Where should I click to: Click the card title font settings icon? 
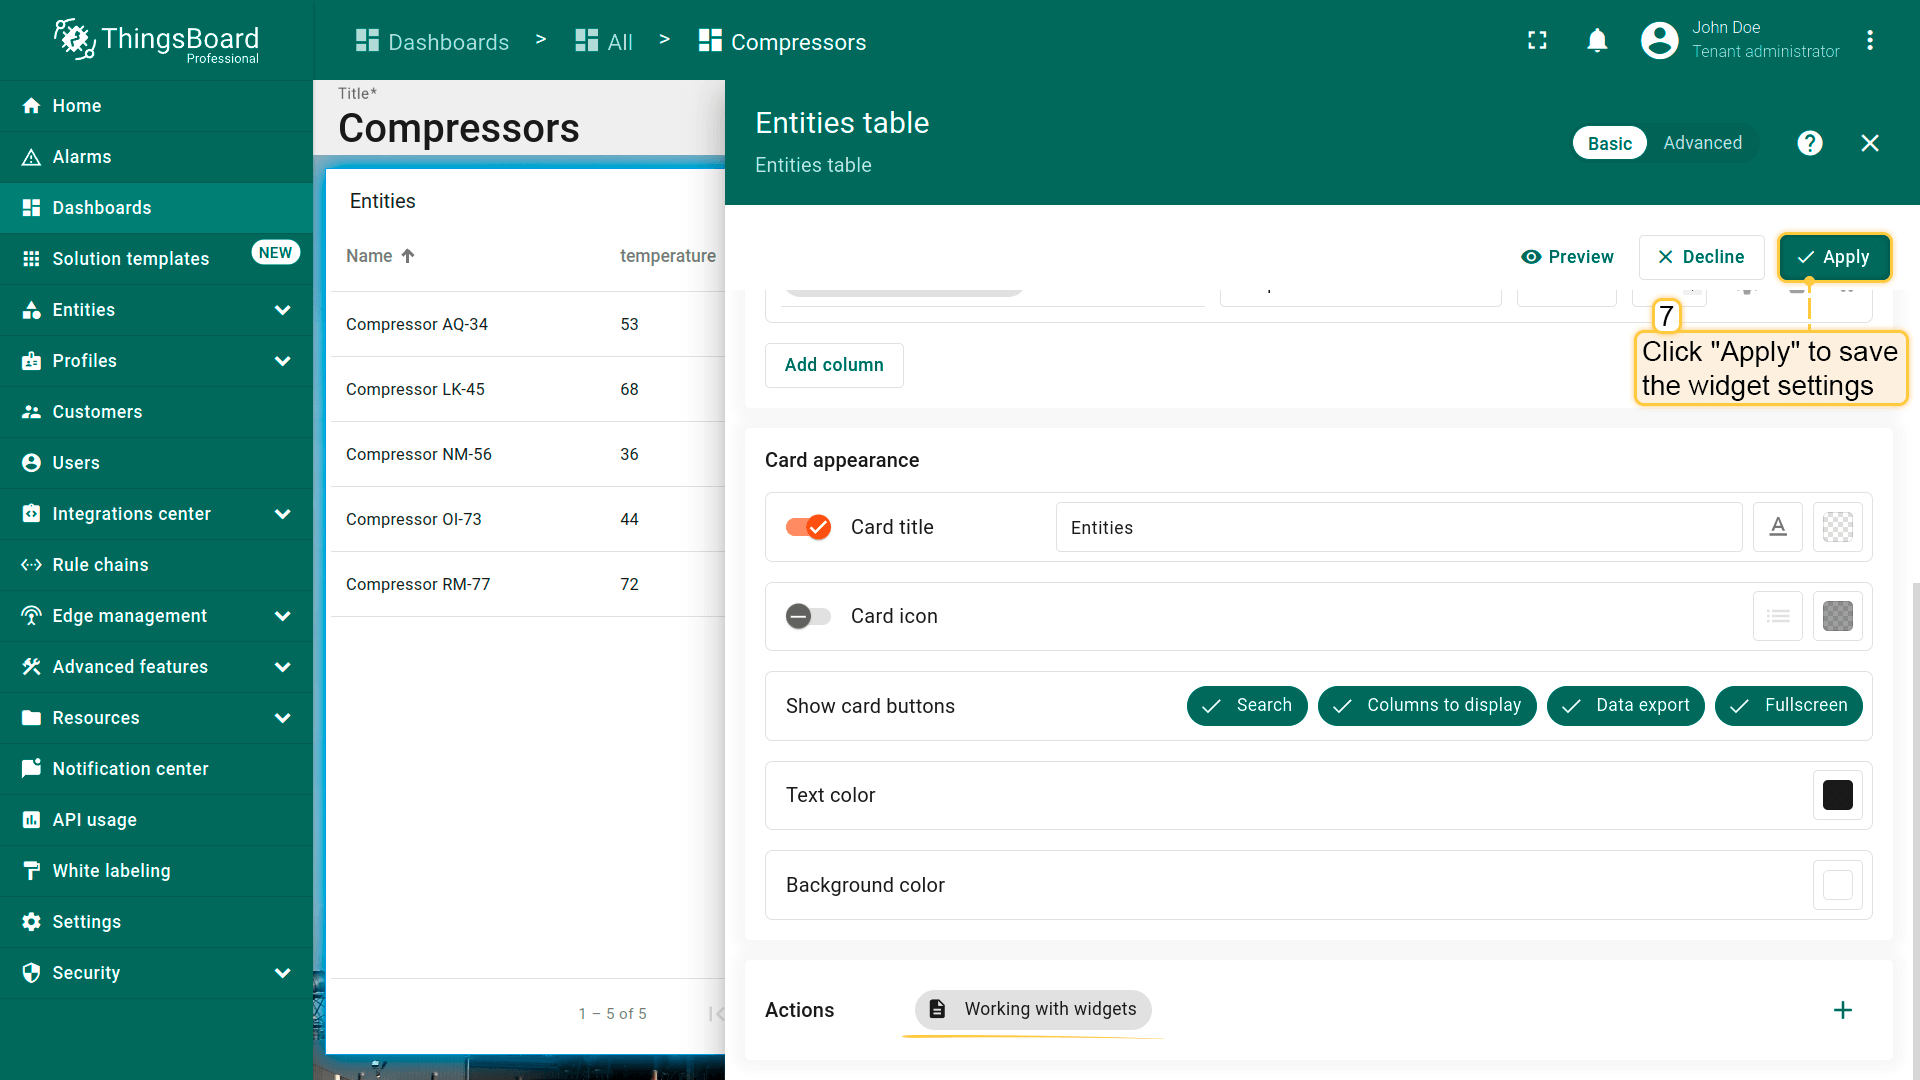(1777, 527)
